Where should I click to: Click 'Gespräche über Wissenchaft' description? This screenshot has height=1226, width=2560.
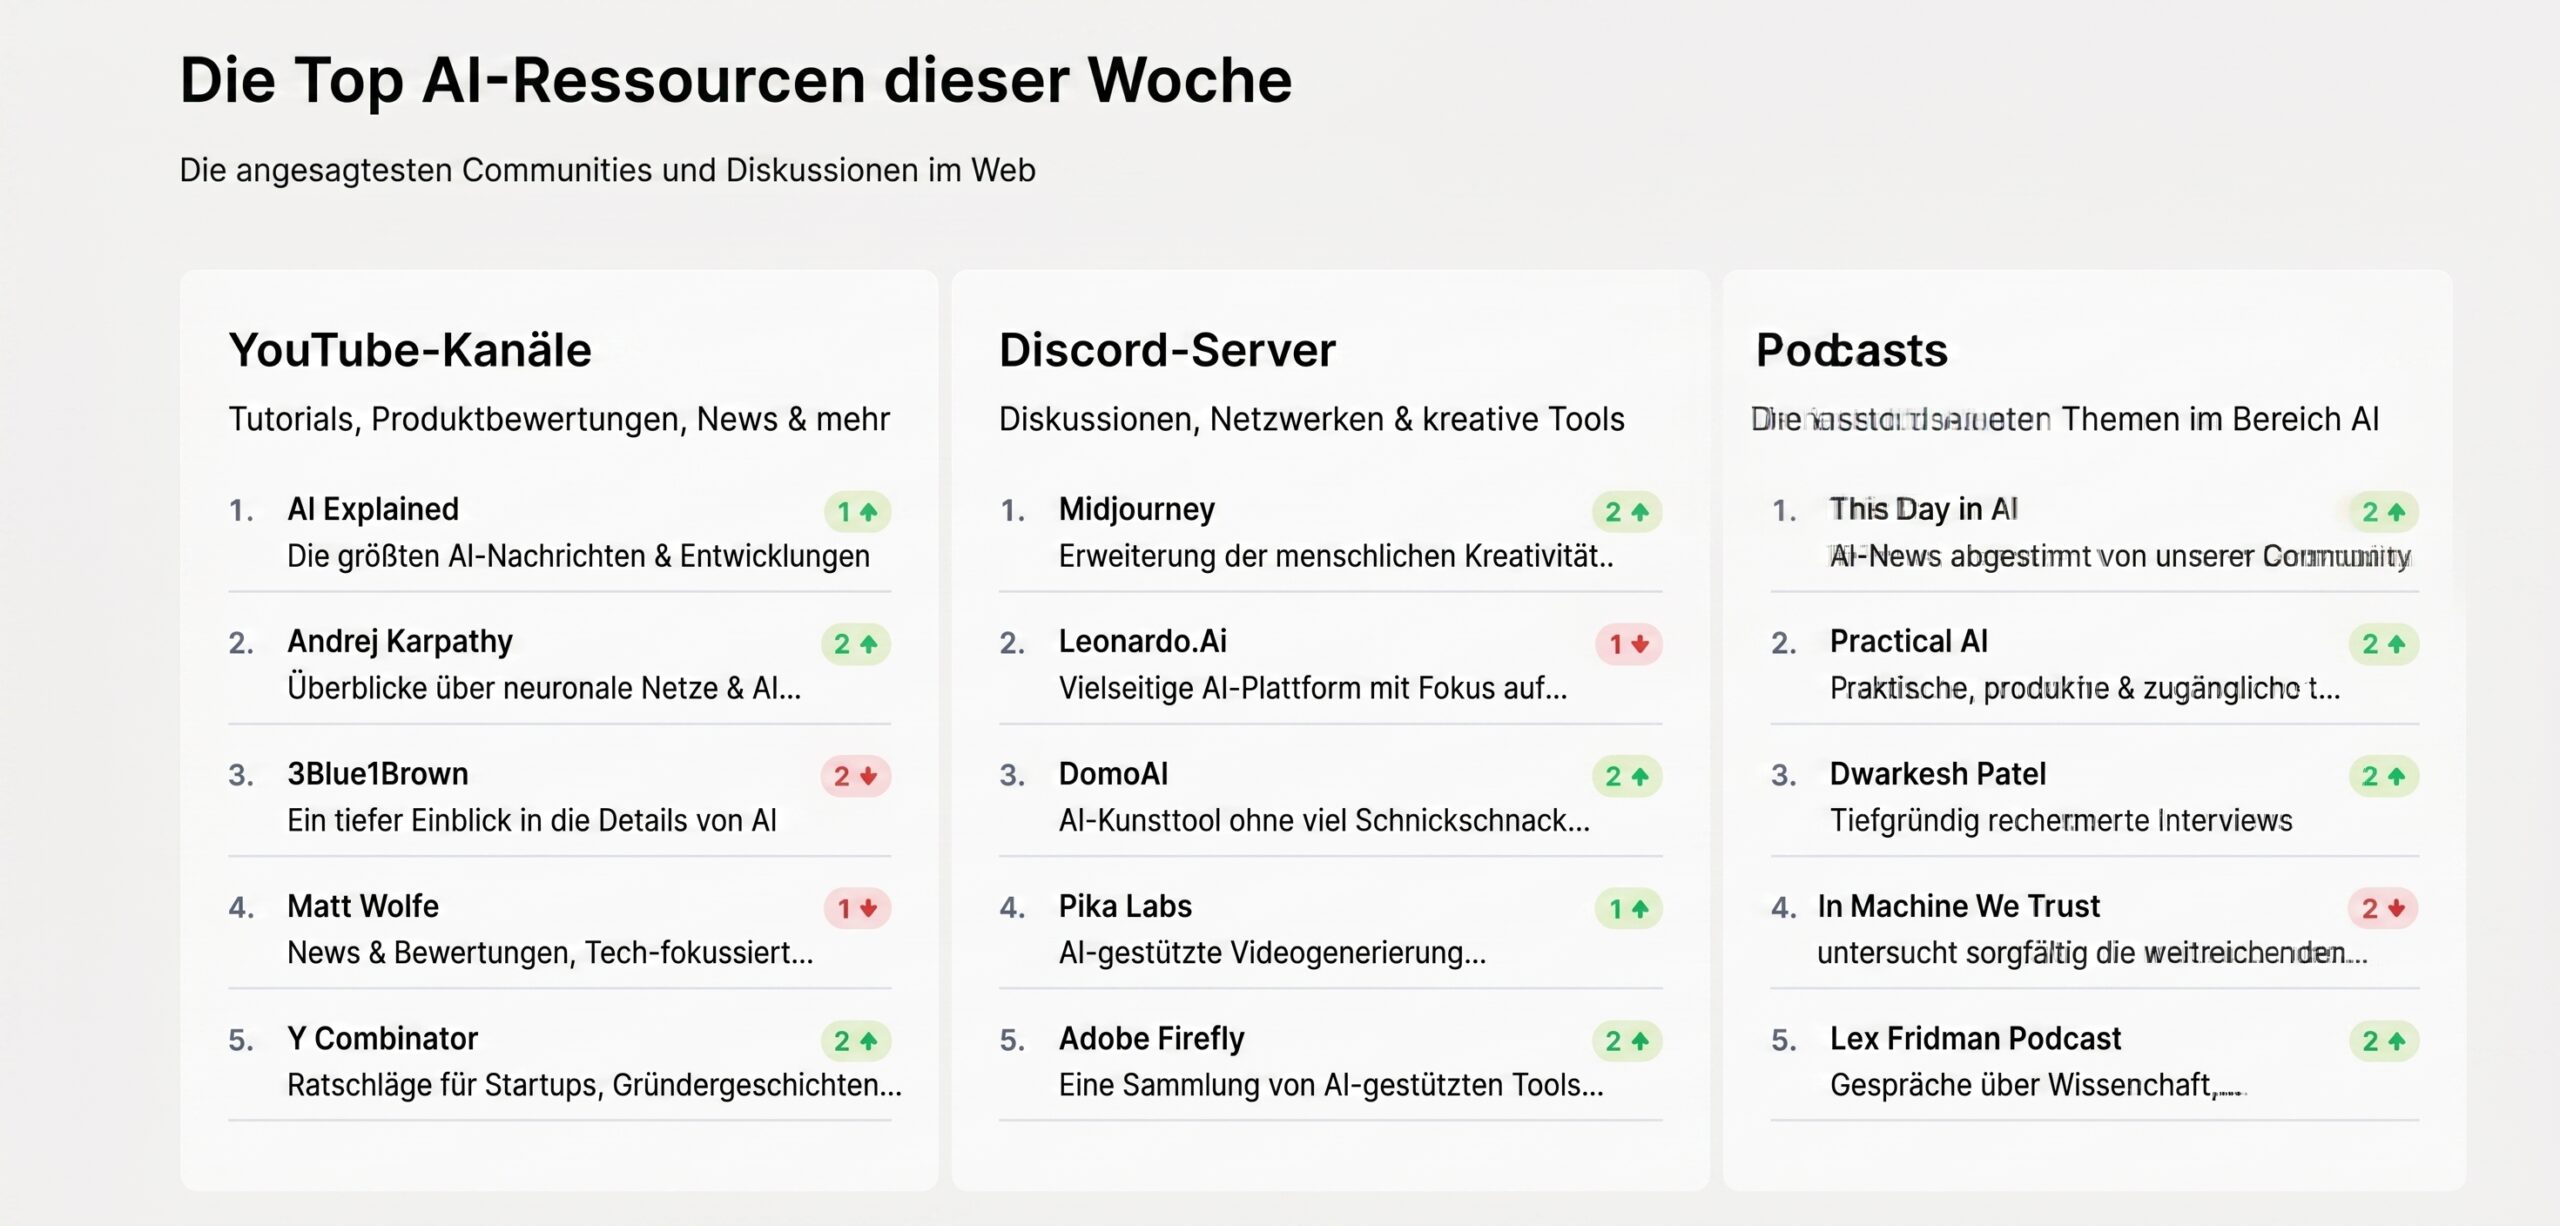(x=2037, y=1085)
